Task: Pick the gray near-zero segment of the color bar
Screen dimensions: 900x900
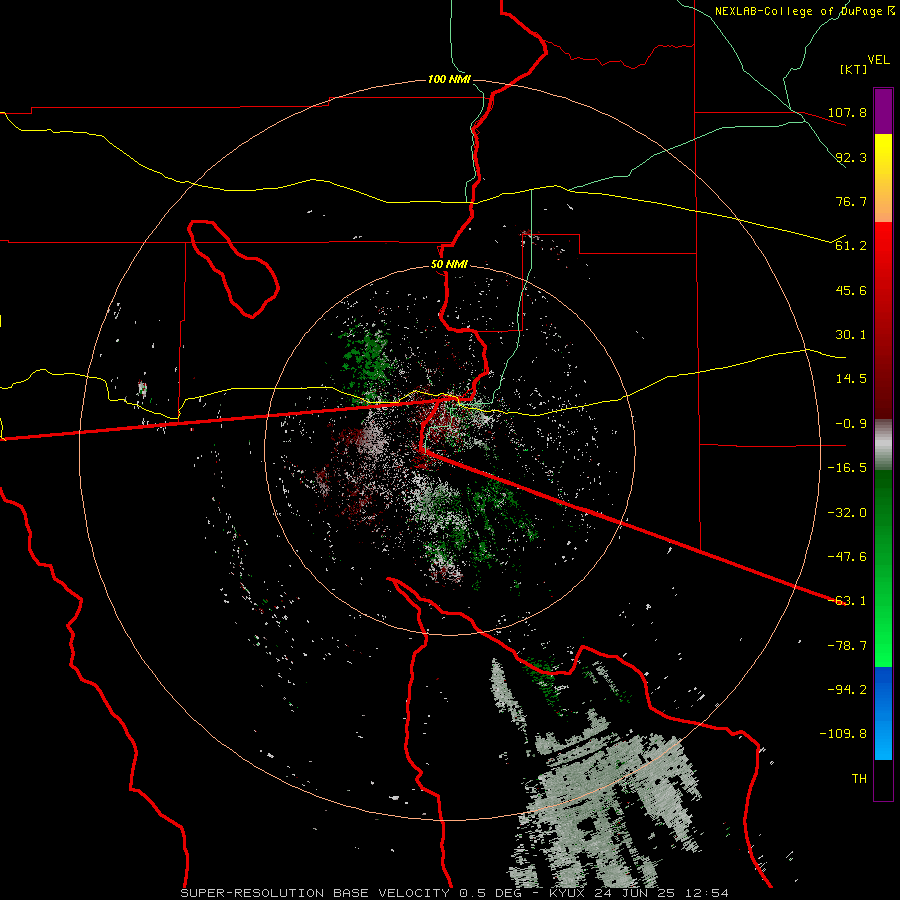Action: tap(883, 445)
